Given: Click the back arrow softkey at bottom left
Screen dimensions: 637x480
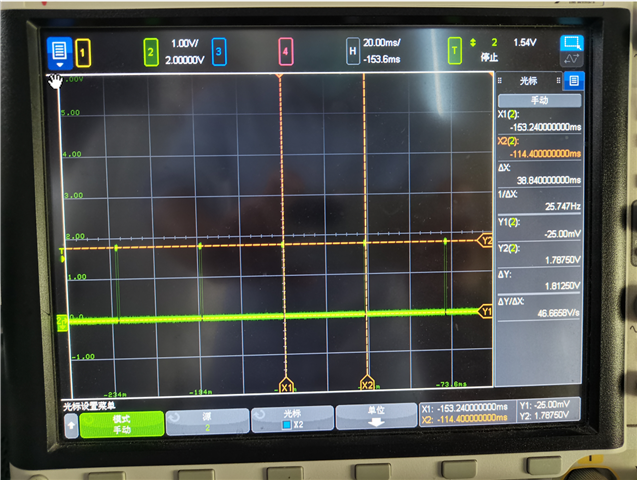Looking at the screenshot, I should tap(71, 426).
